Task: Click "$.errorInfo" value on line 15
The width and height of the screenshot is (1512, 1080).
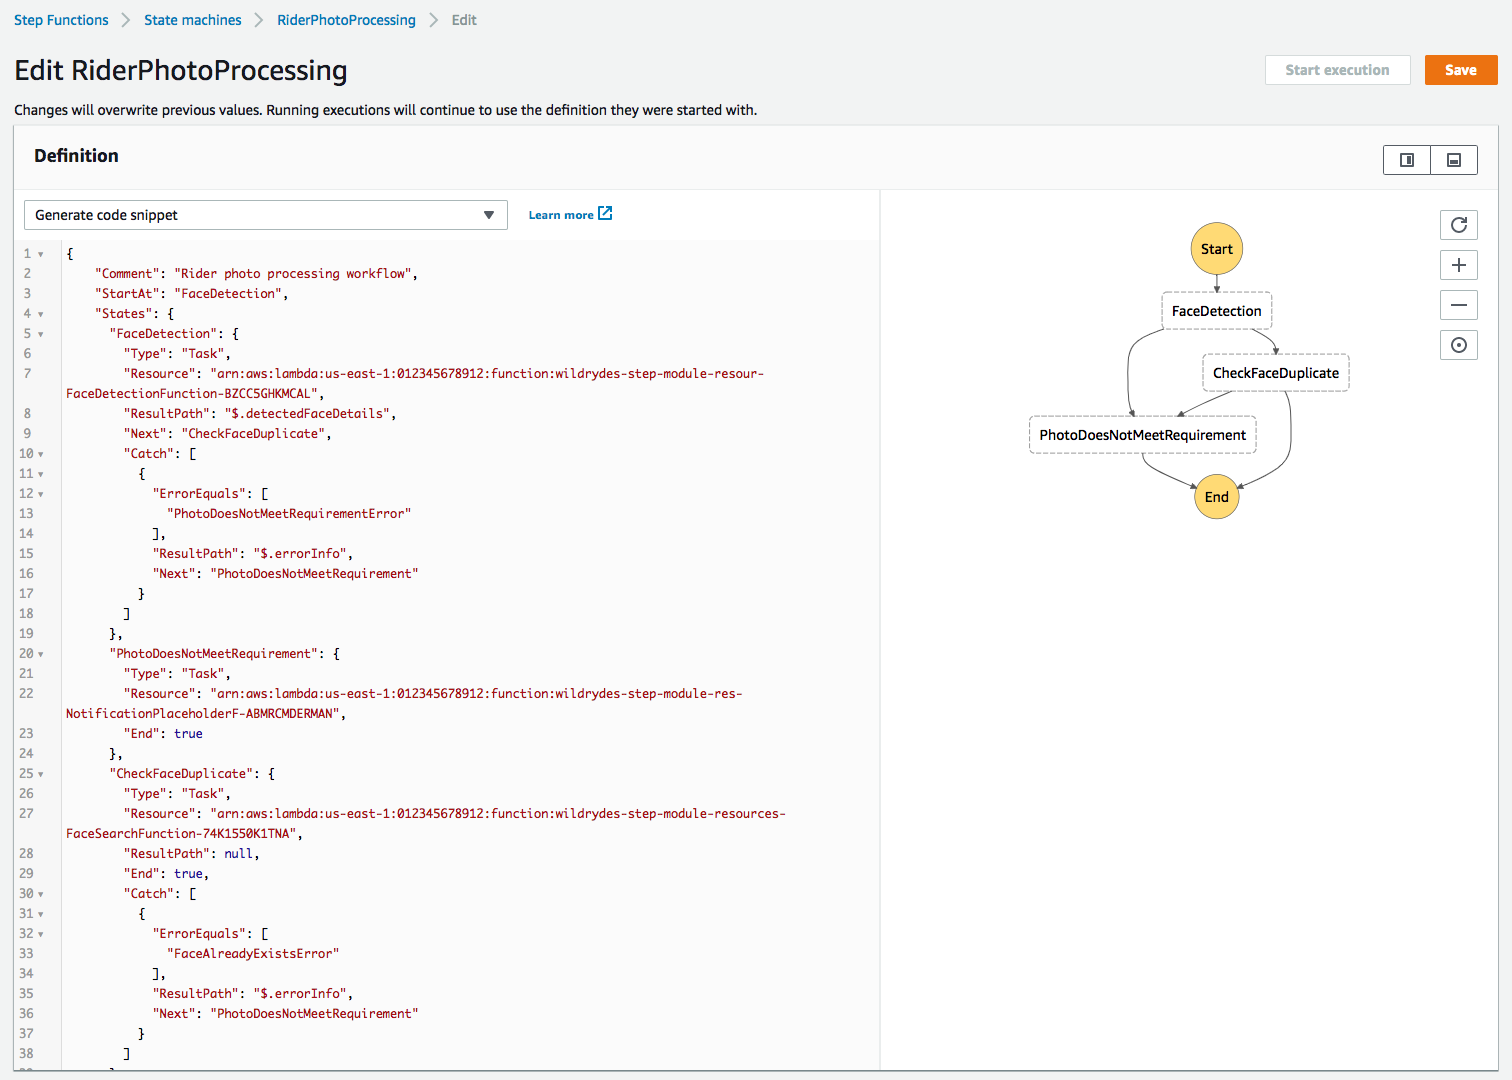Action: click(x=300, y=554)
